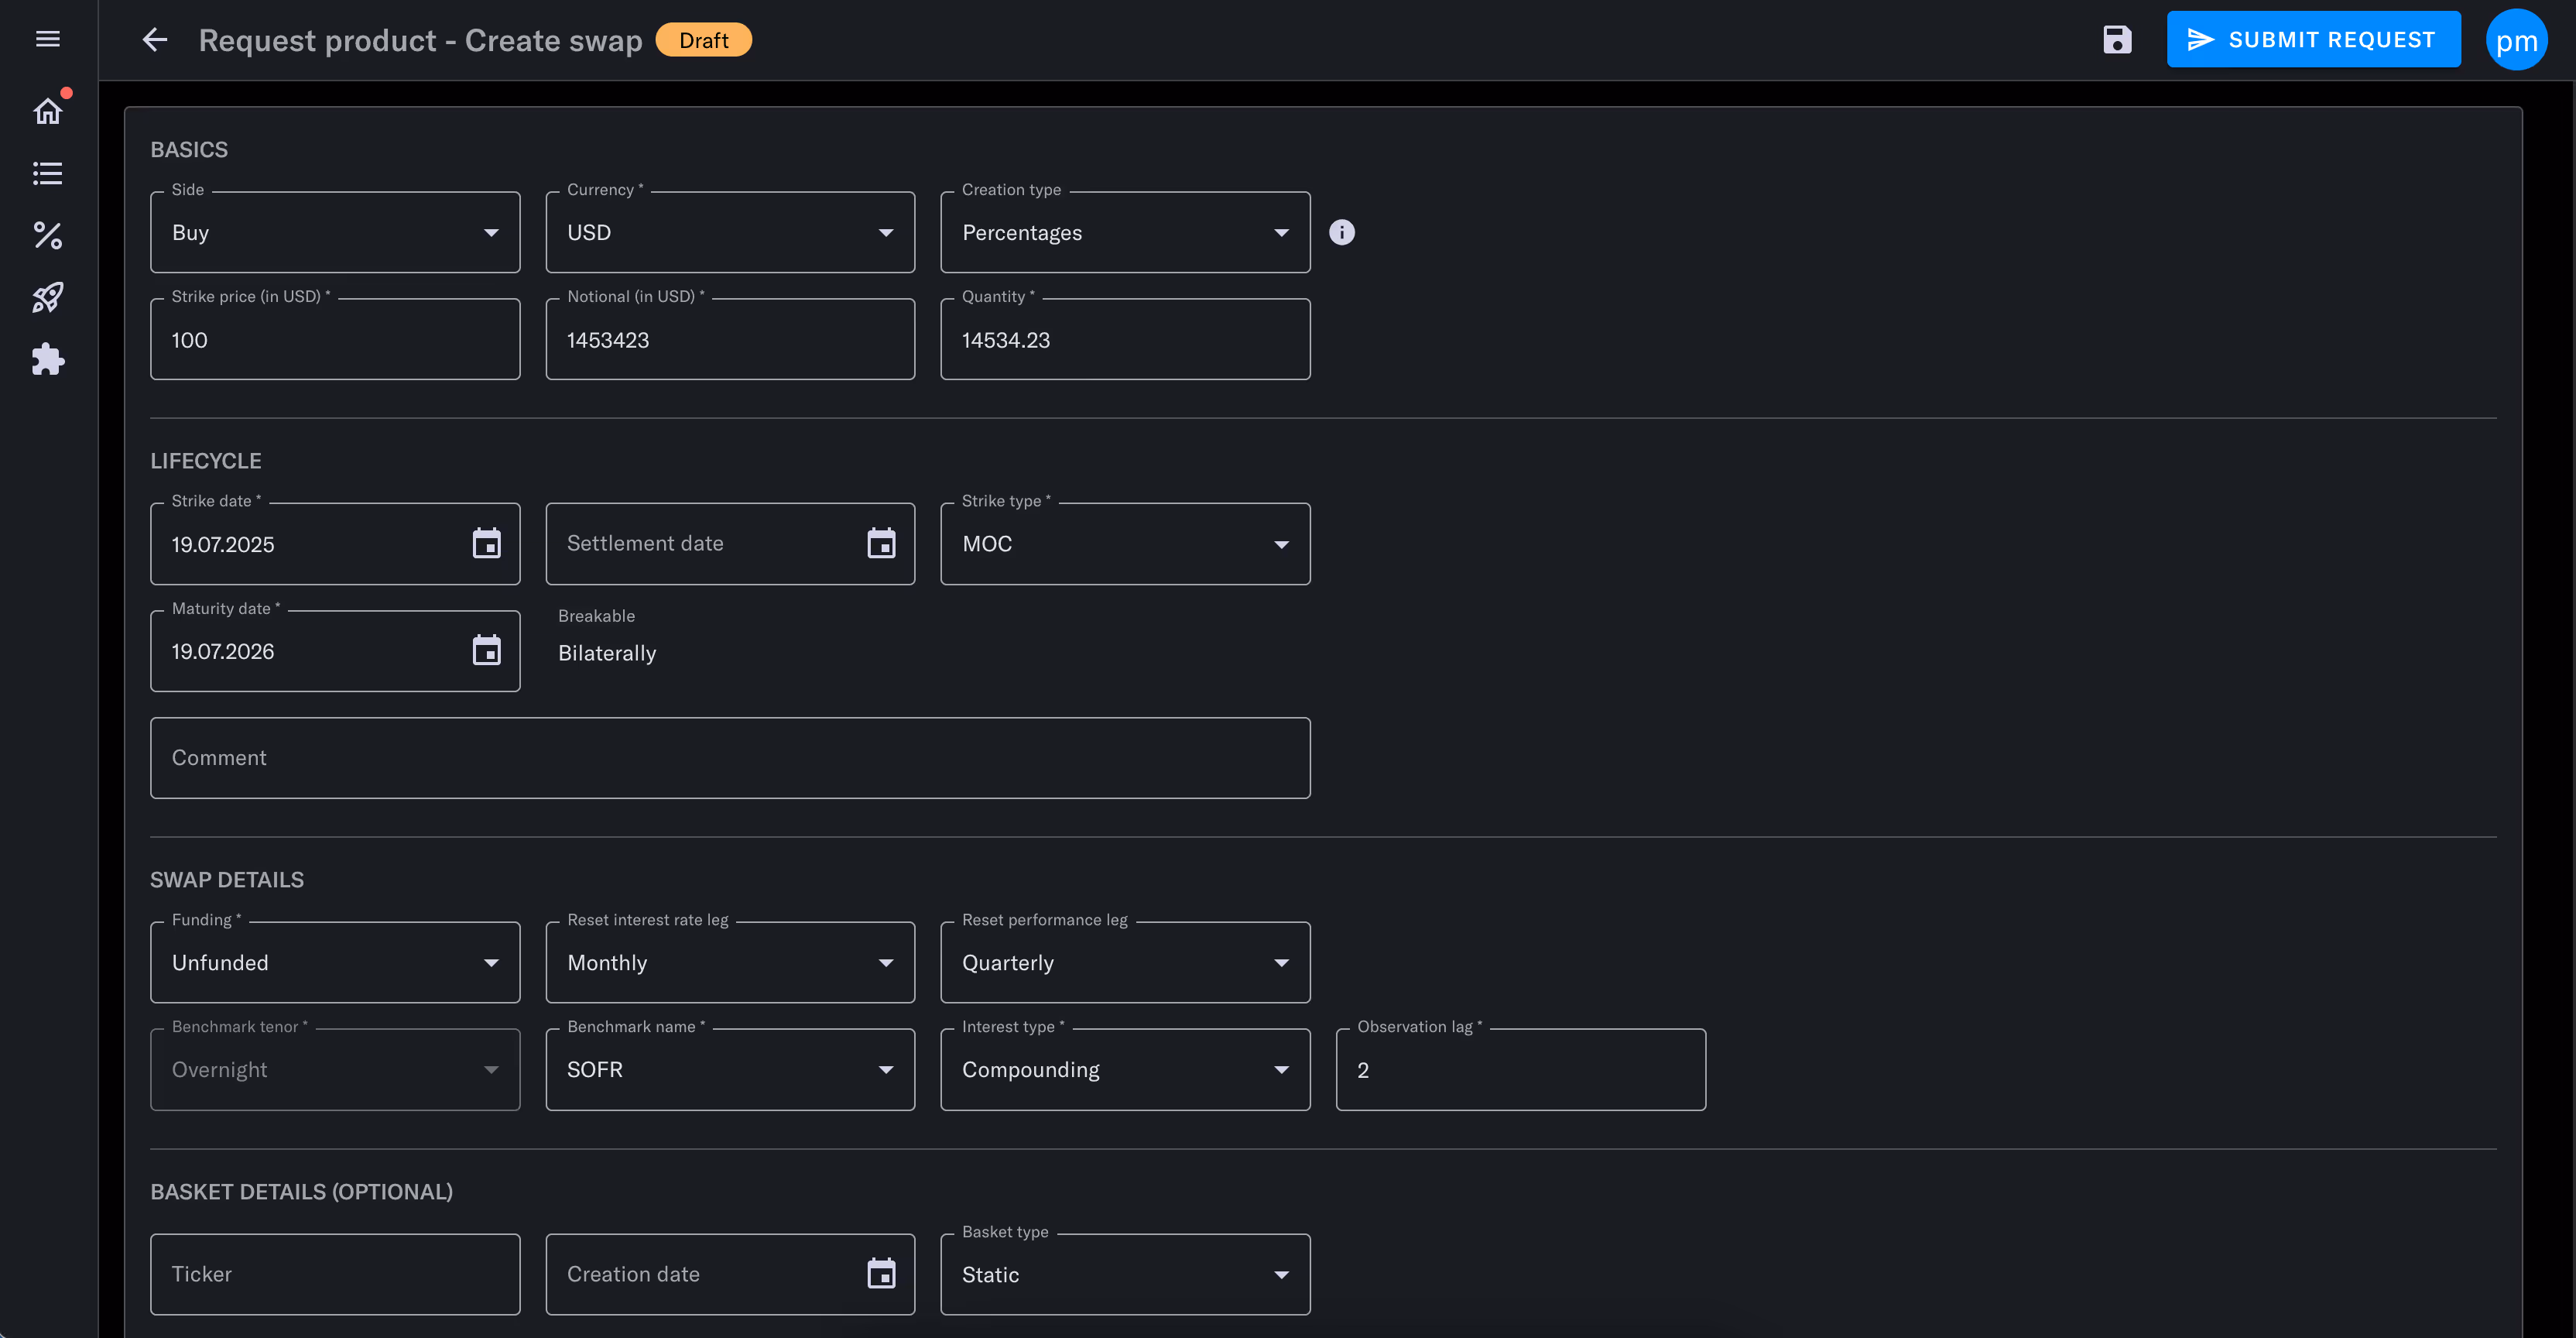Open the rocket icon in the sidebar
Screen dimensions: 2576x1338
(48, 297)
